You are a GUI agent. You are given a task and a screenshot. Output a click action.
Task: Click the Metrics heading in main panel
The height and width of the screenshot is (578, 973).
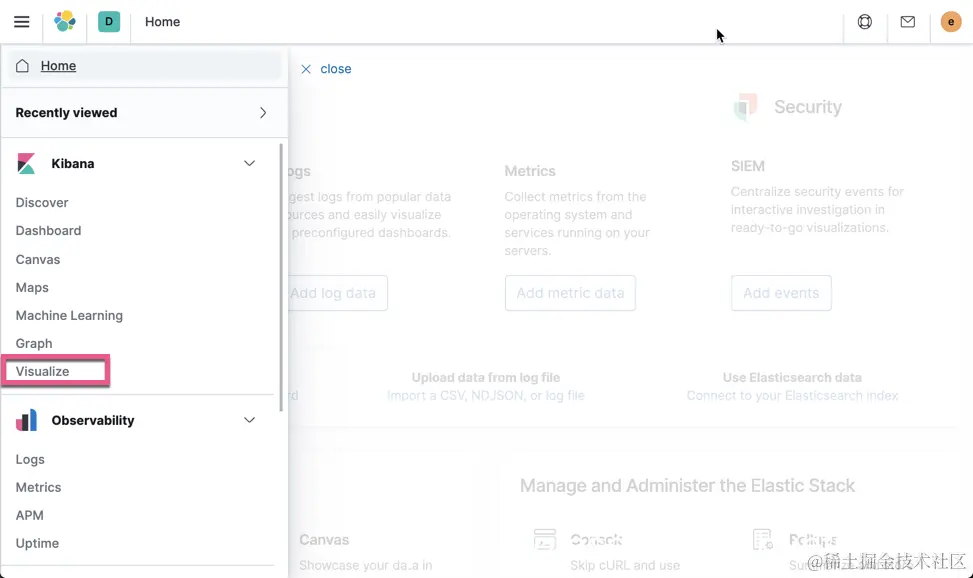click(530, 171)
